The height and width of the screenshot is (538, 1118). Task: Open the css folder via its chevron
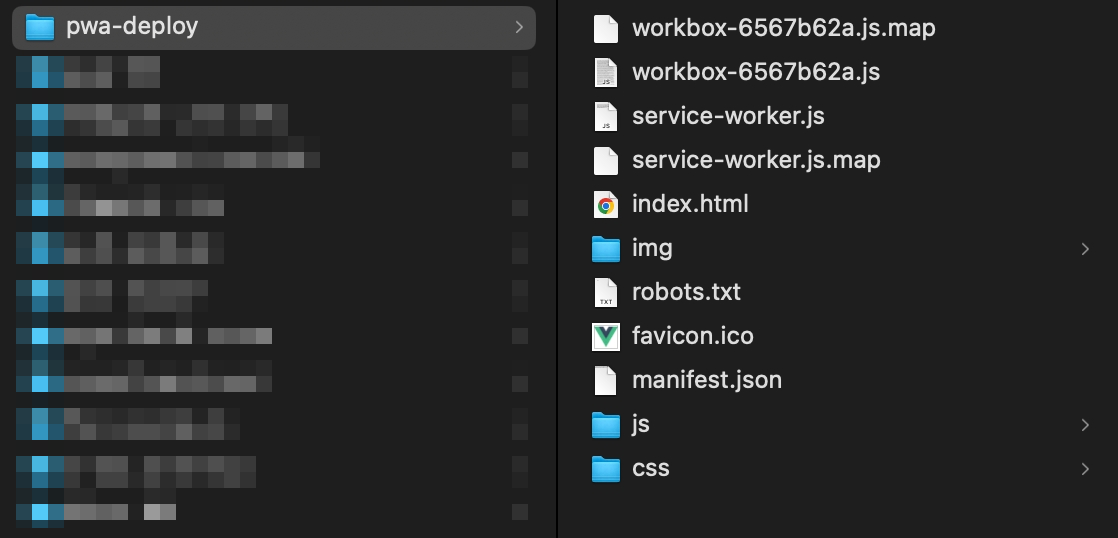1085,469
